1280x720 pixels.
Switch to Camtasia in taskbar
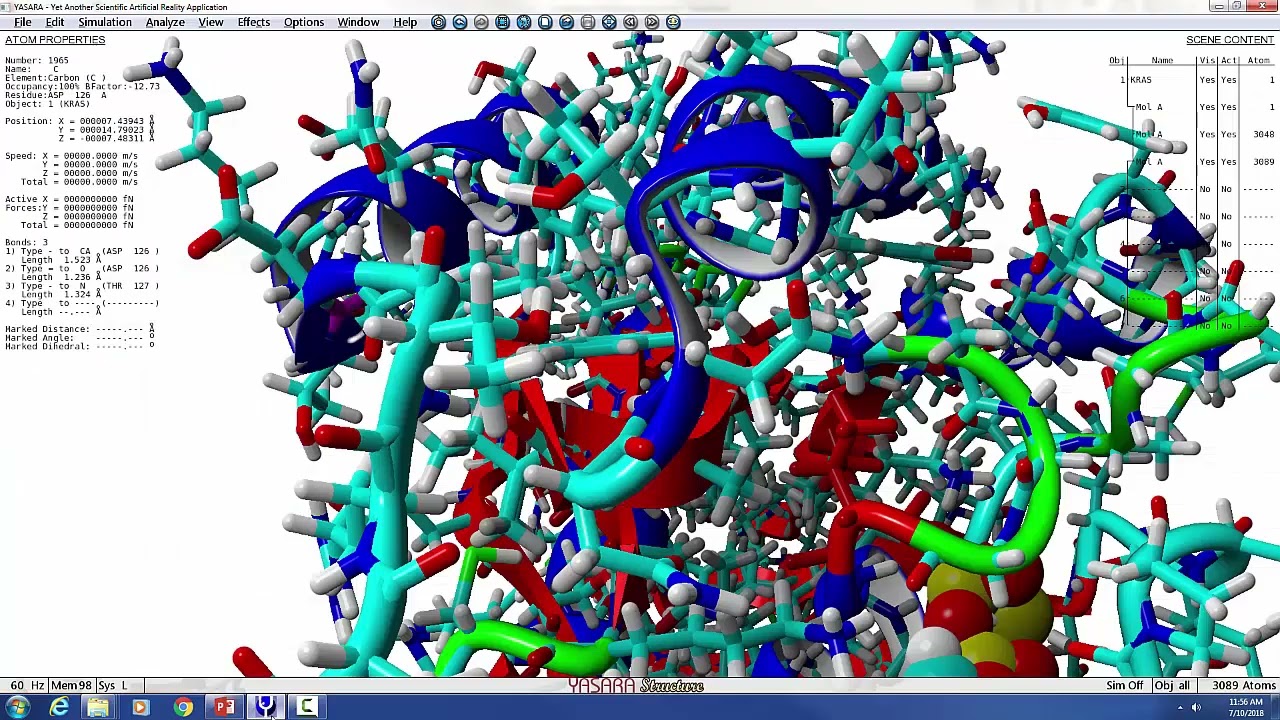(x=307, y=708)
